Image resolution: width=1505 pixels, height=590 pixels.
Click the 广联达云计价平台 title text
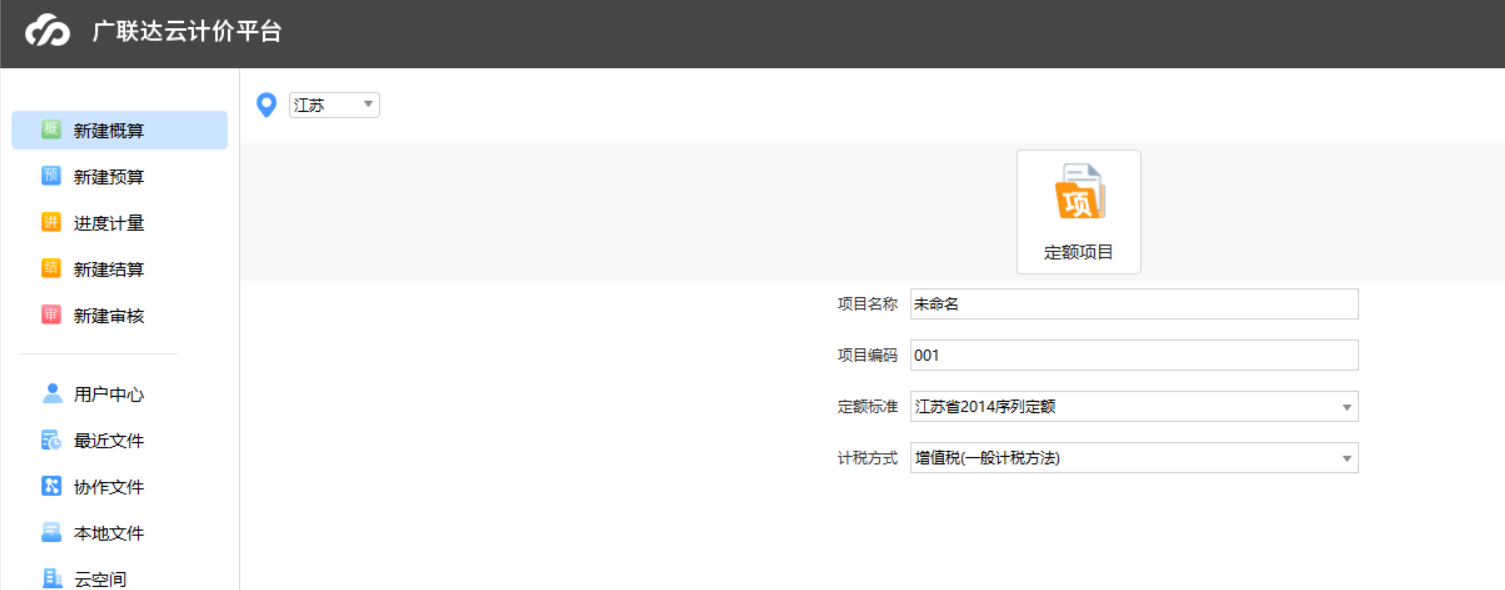[x=187, y=32]
